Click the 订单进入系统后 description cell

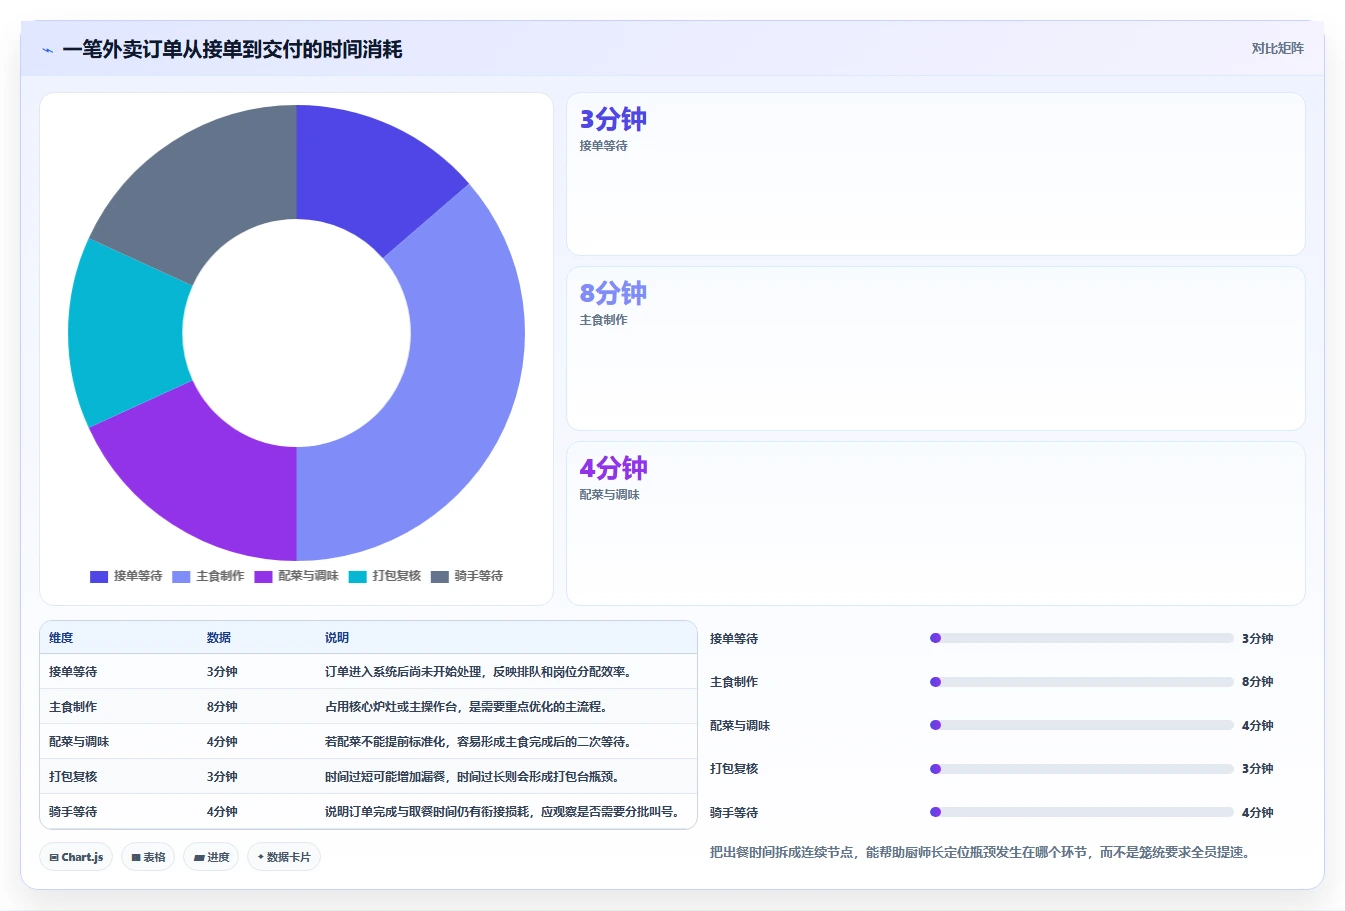tap(478, 672)
